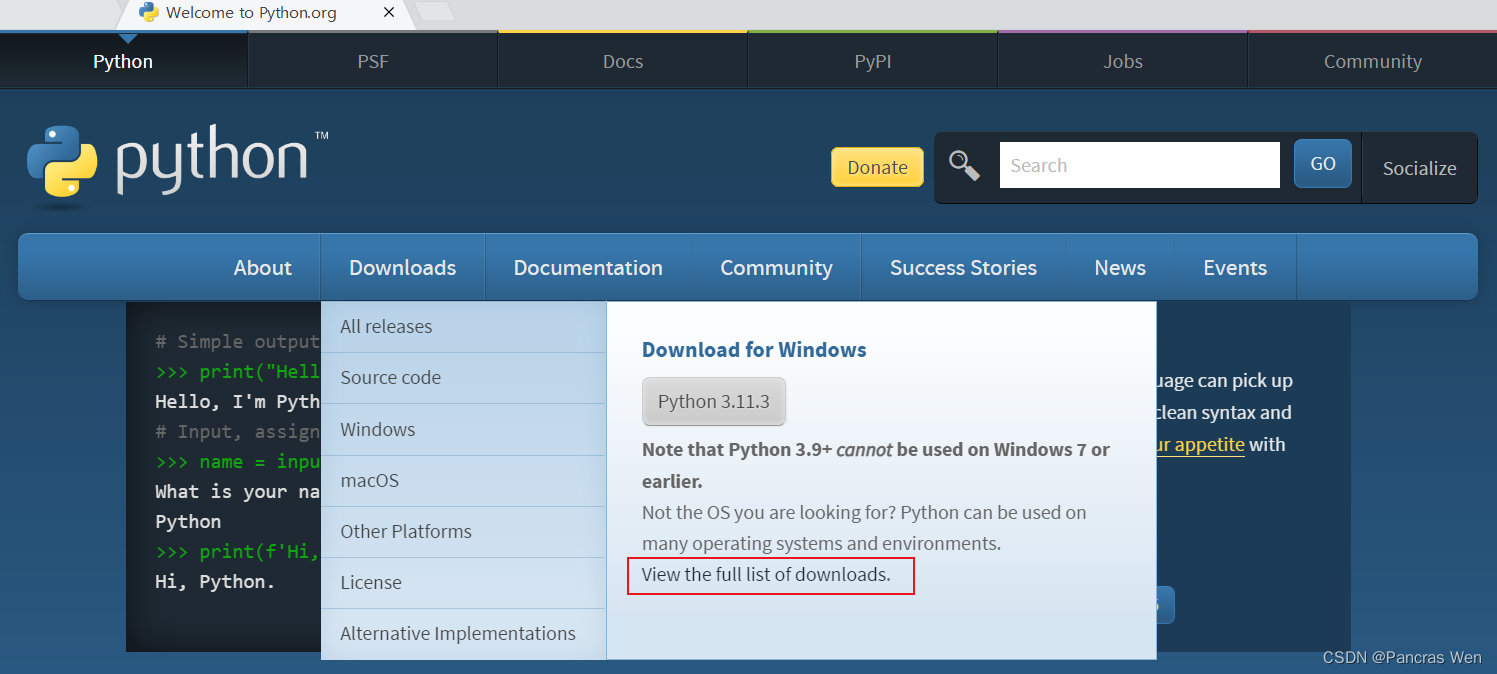Open the Success Stories menu

coord(963,268)
